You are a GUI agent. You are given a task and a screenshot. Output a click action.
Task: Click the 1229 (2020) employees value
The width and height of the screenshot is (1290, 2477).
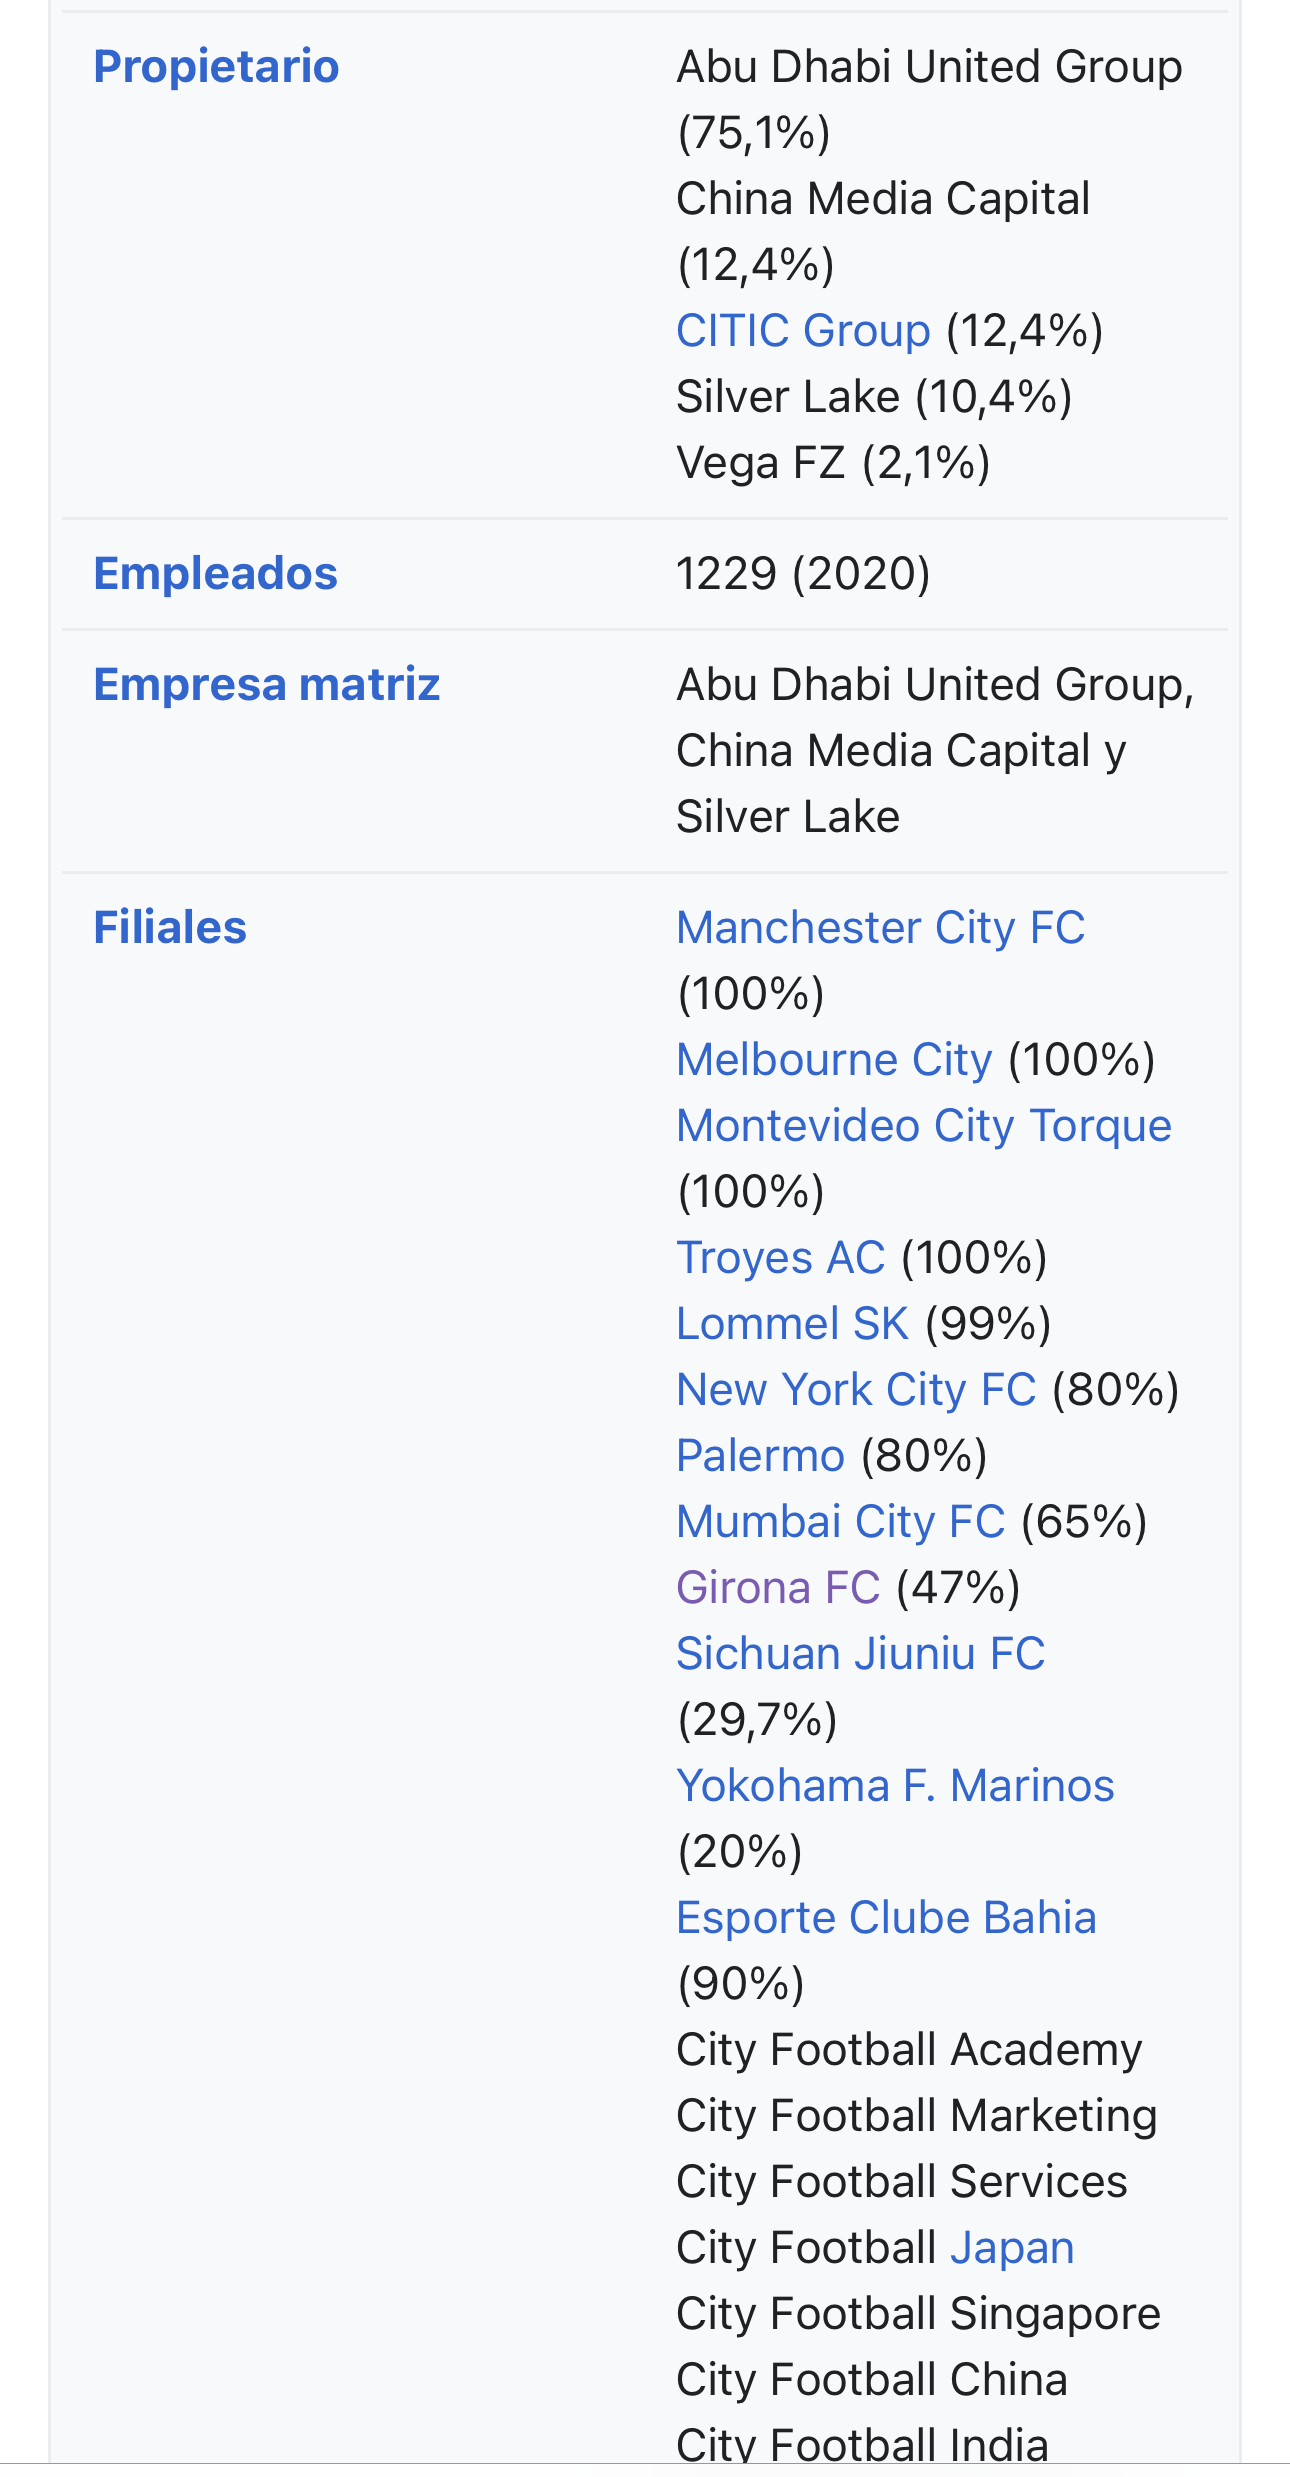tap(804, 574)
